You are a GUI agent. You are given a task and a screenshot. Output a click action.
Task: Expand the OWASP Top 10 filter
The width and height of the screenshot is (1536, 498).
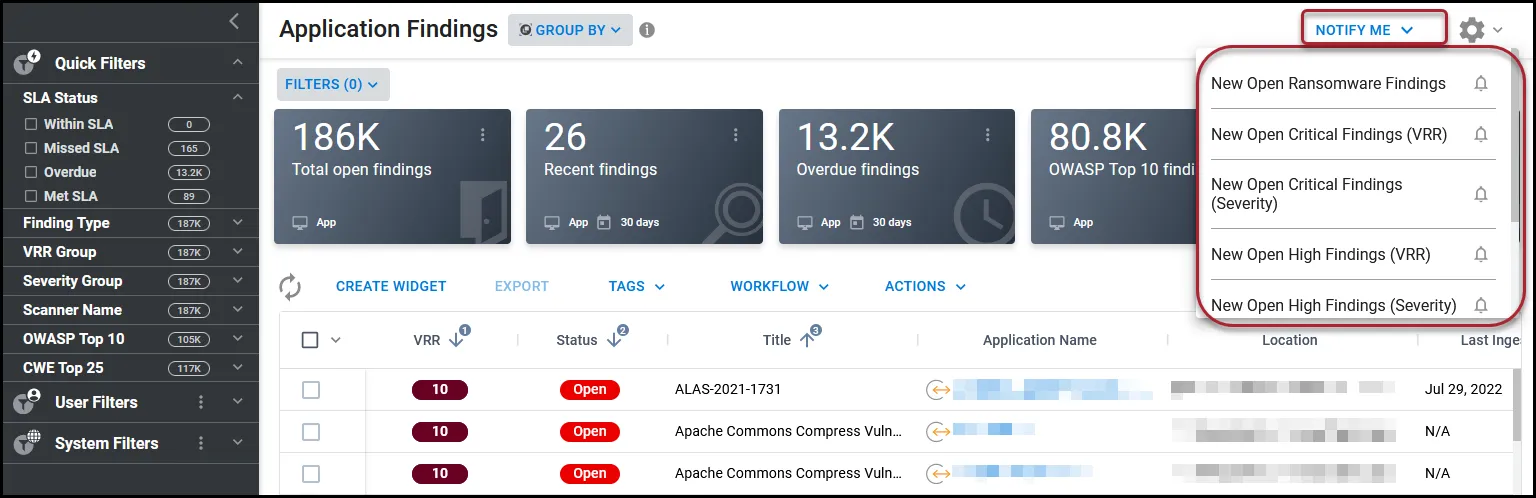(x=237, y=339)
